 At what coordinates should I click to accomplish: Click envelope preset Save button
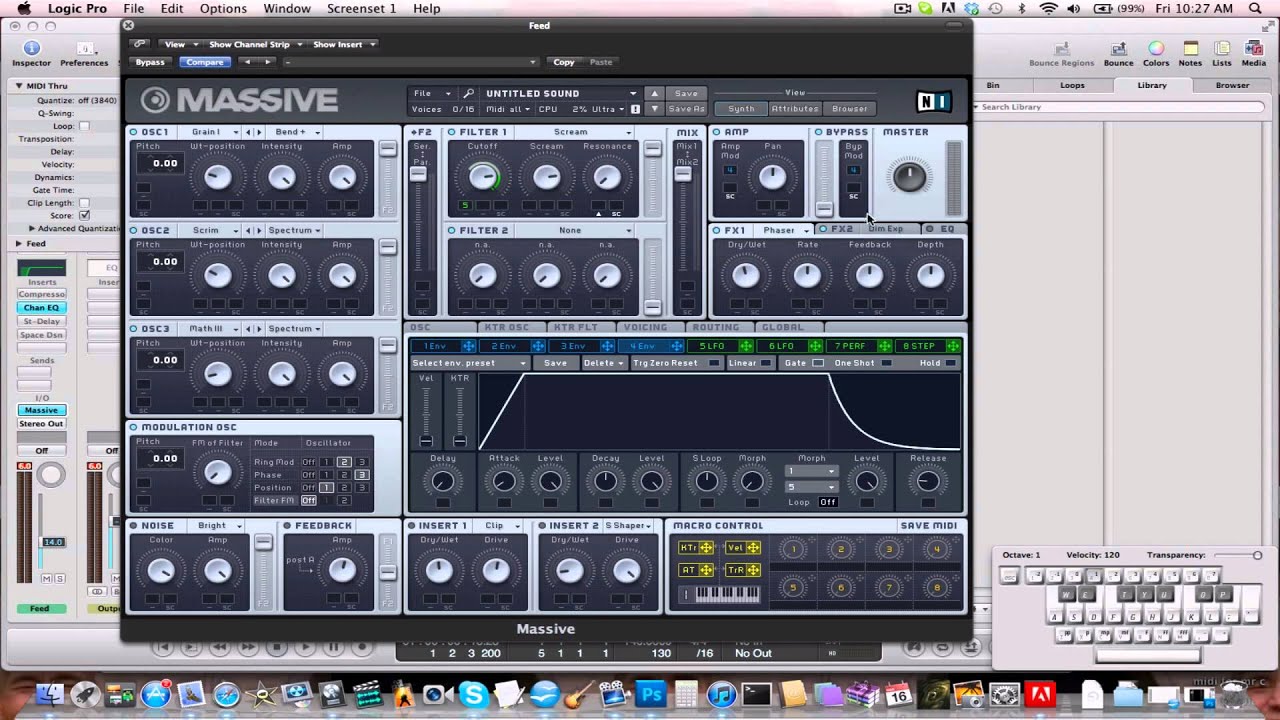[x=555, y=363]
